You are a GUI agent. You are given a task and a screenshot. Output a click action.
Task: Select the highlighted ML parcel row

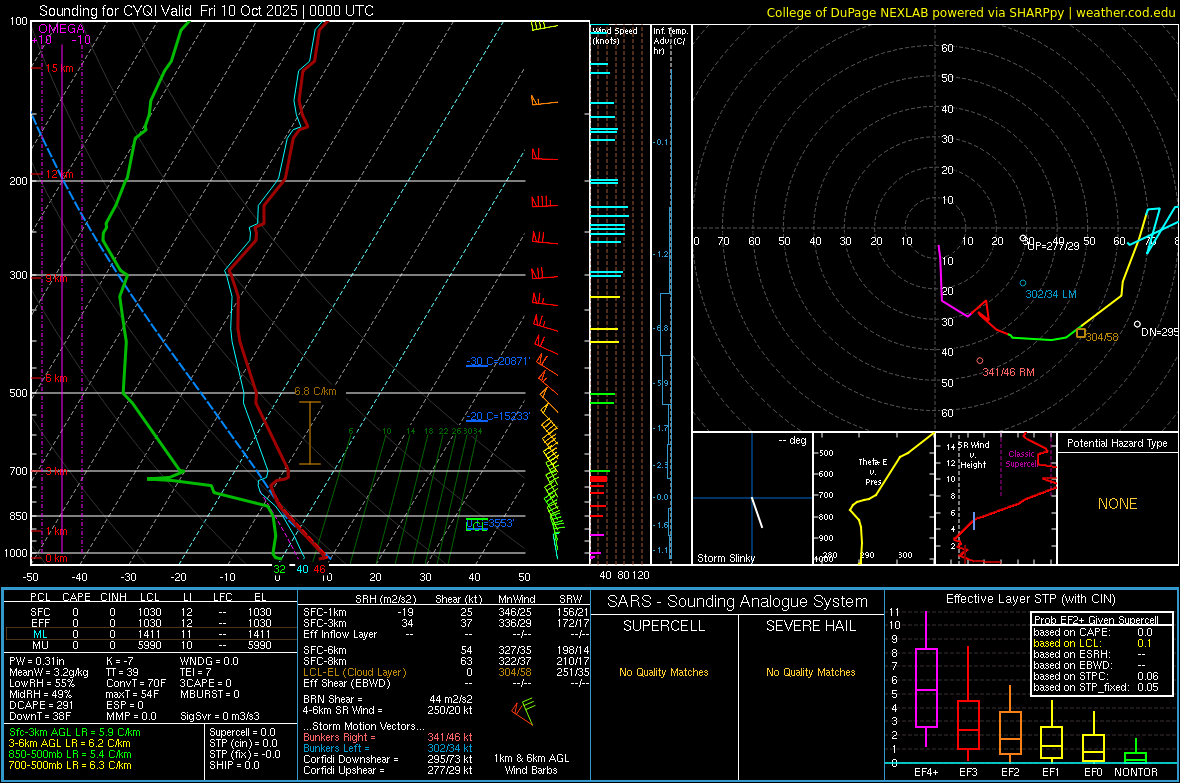tap(151, 634)
